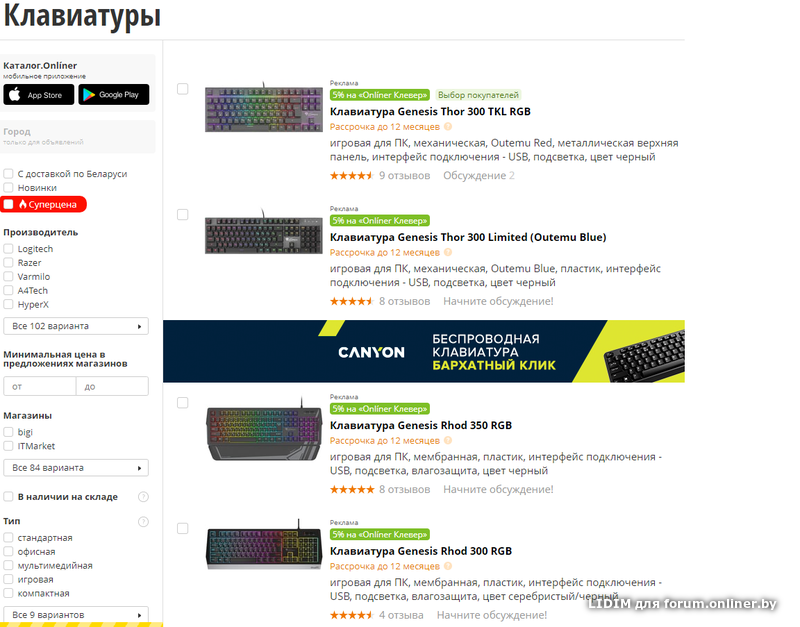Check the Logitech manufacturer filter
Image resolution: width=800 pixels, height=627 pixels.
8,248
